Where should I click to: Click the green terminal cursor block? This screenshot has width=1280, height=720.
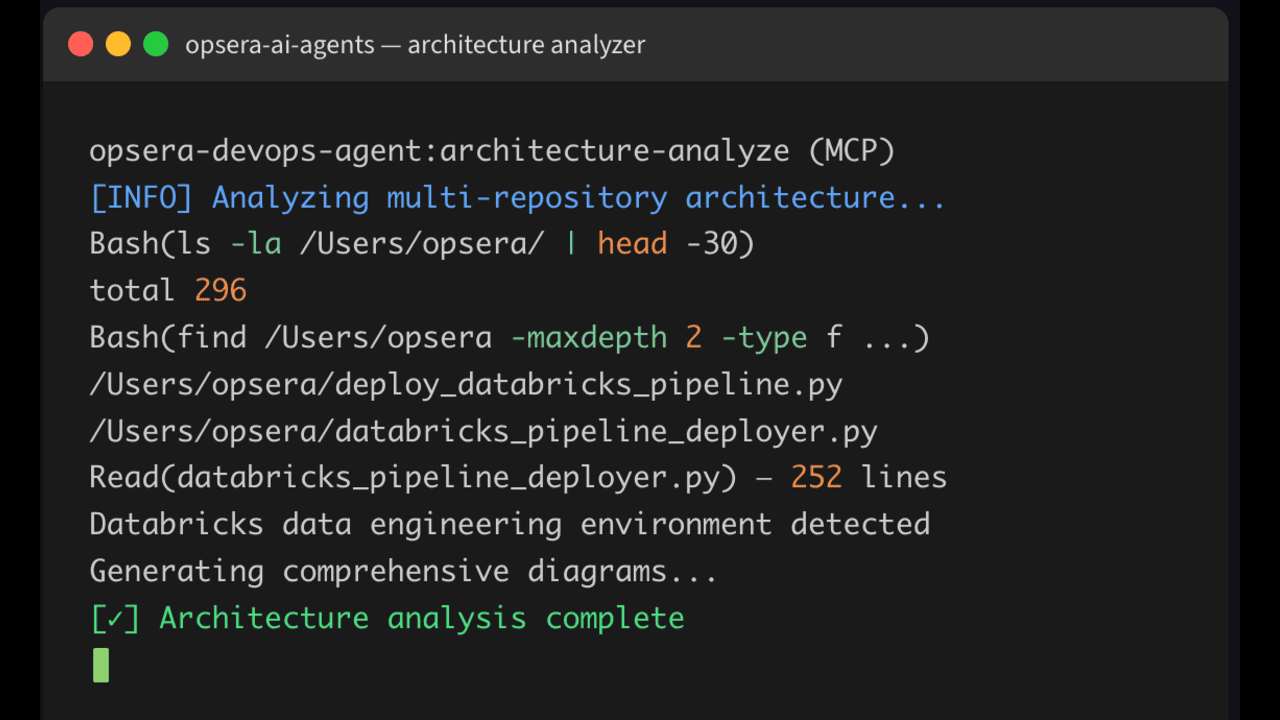101,665
